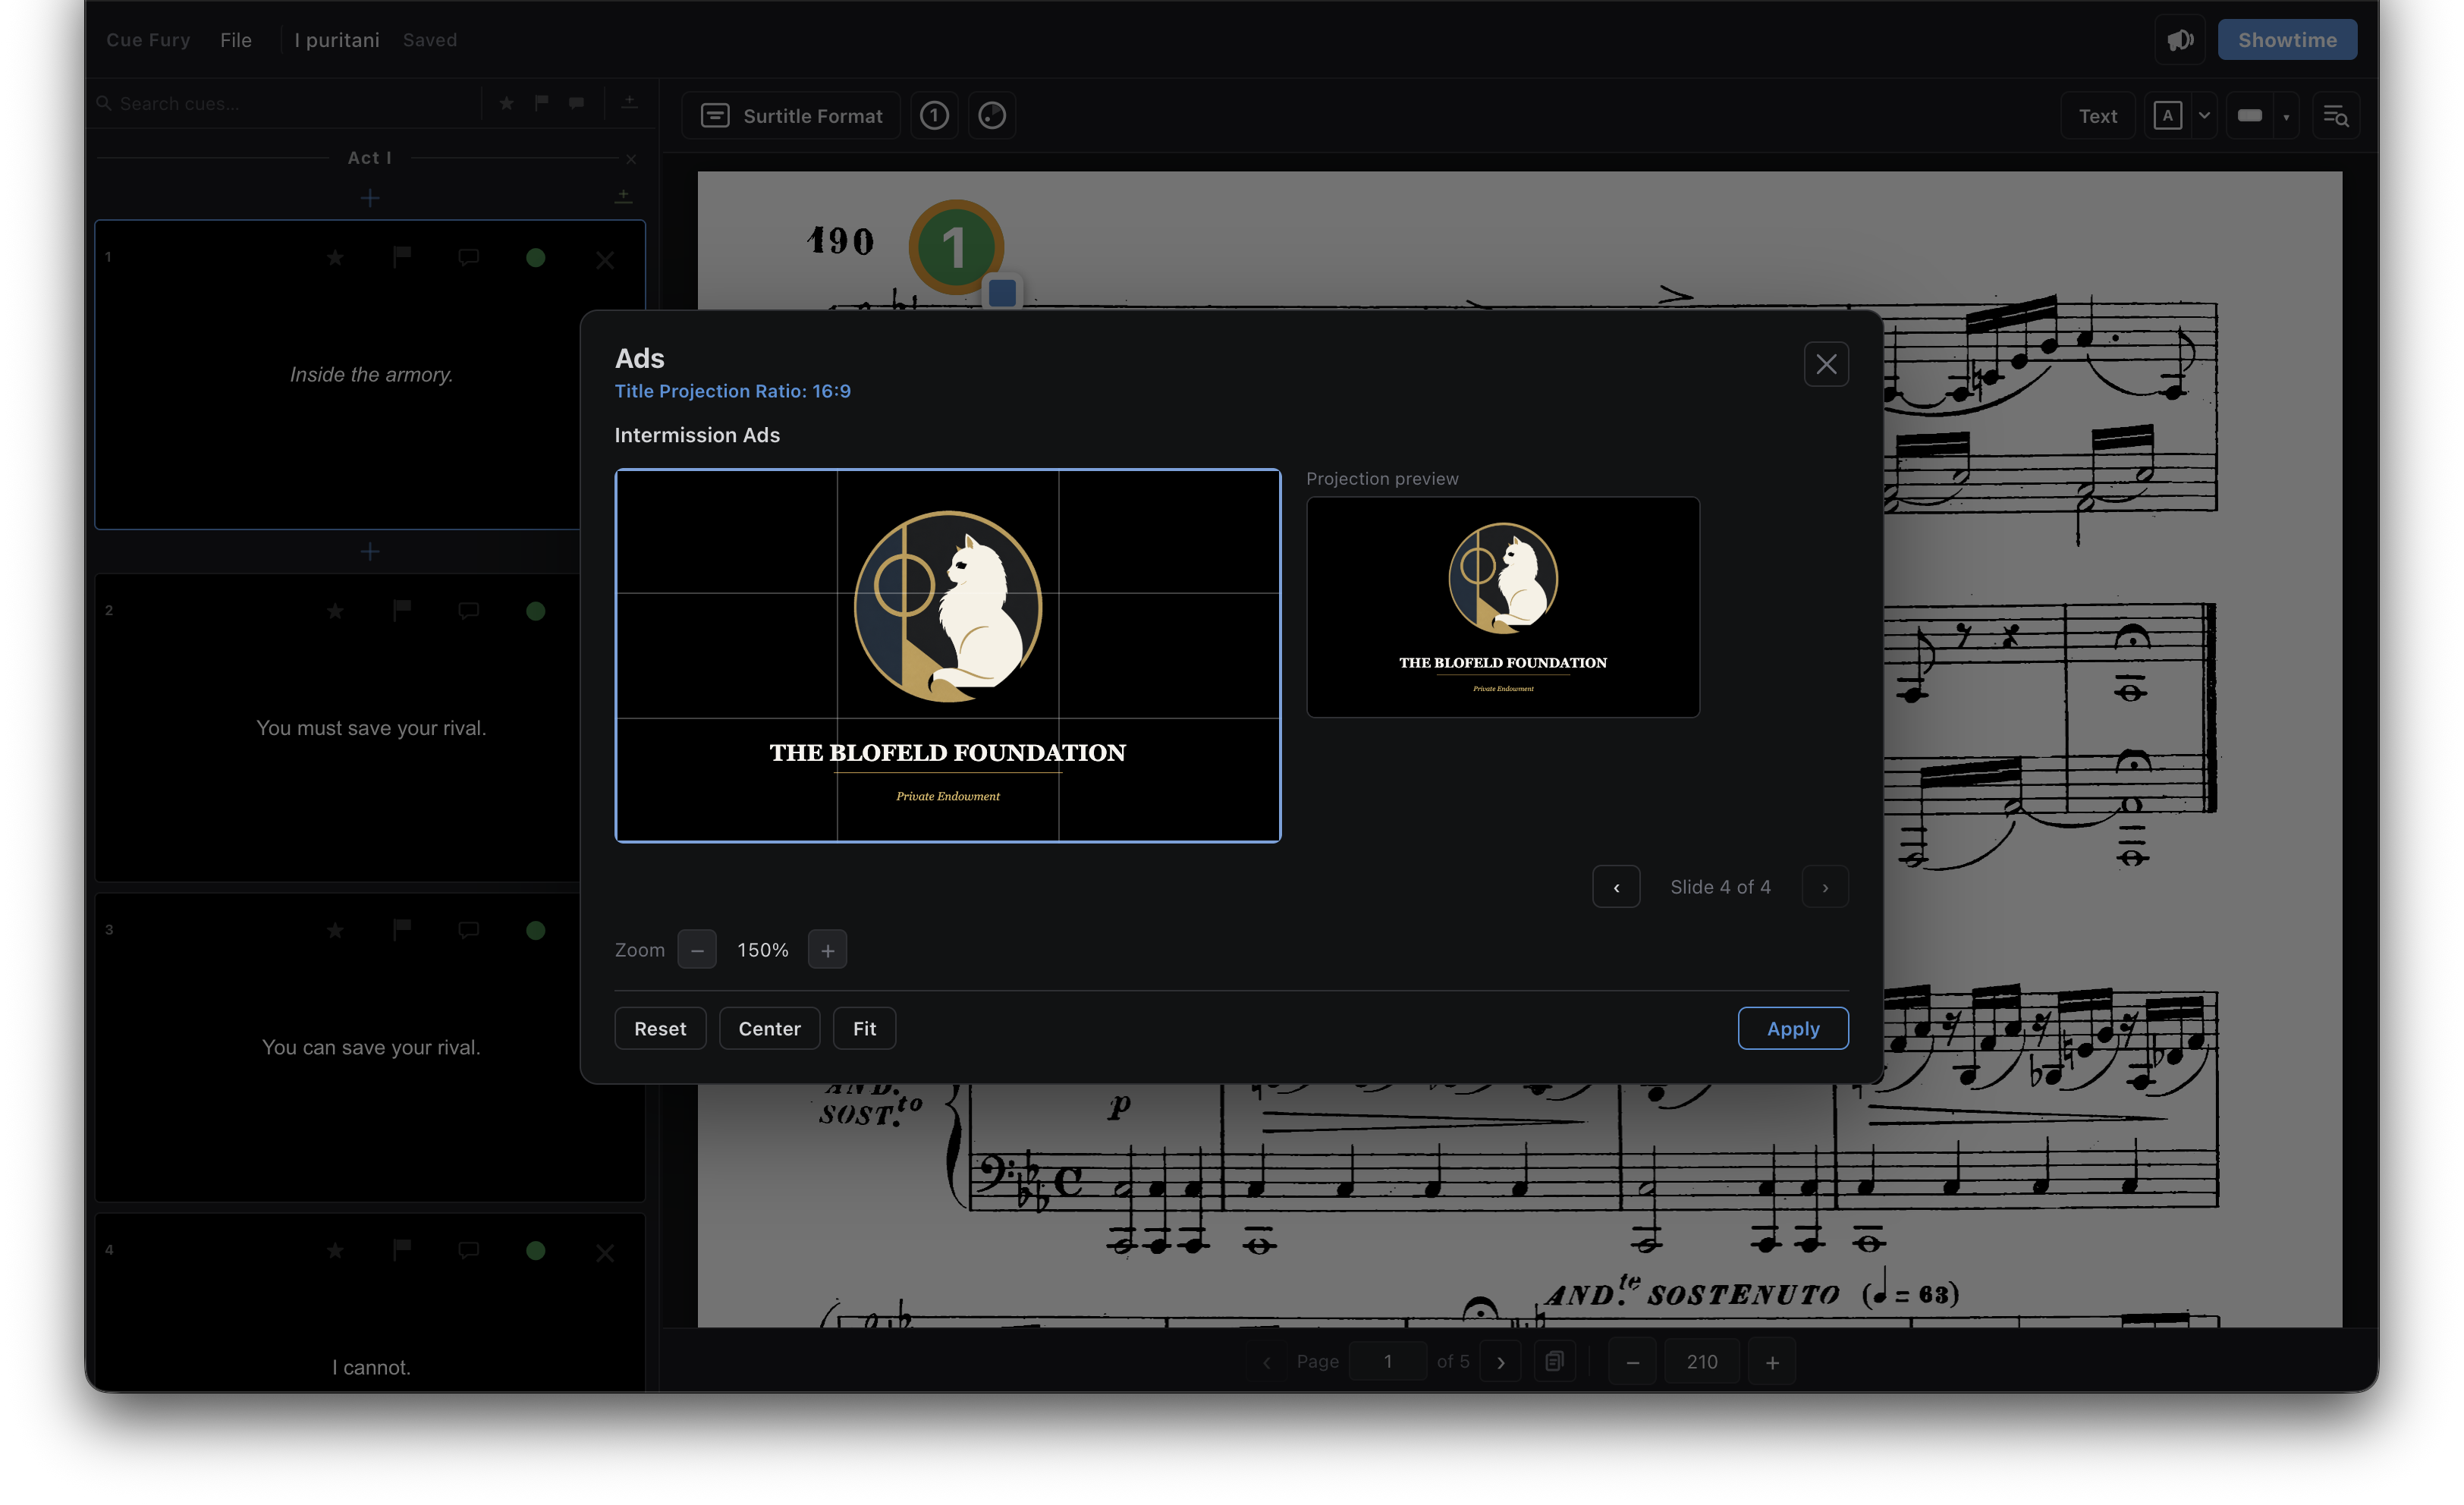The width and height of the screenshot is (2464, 1505).
Task: Filter cues by comment in search bar
Action: pos(577,103)
